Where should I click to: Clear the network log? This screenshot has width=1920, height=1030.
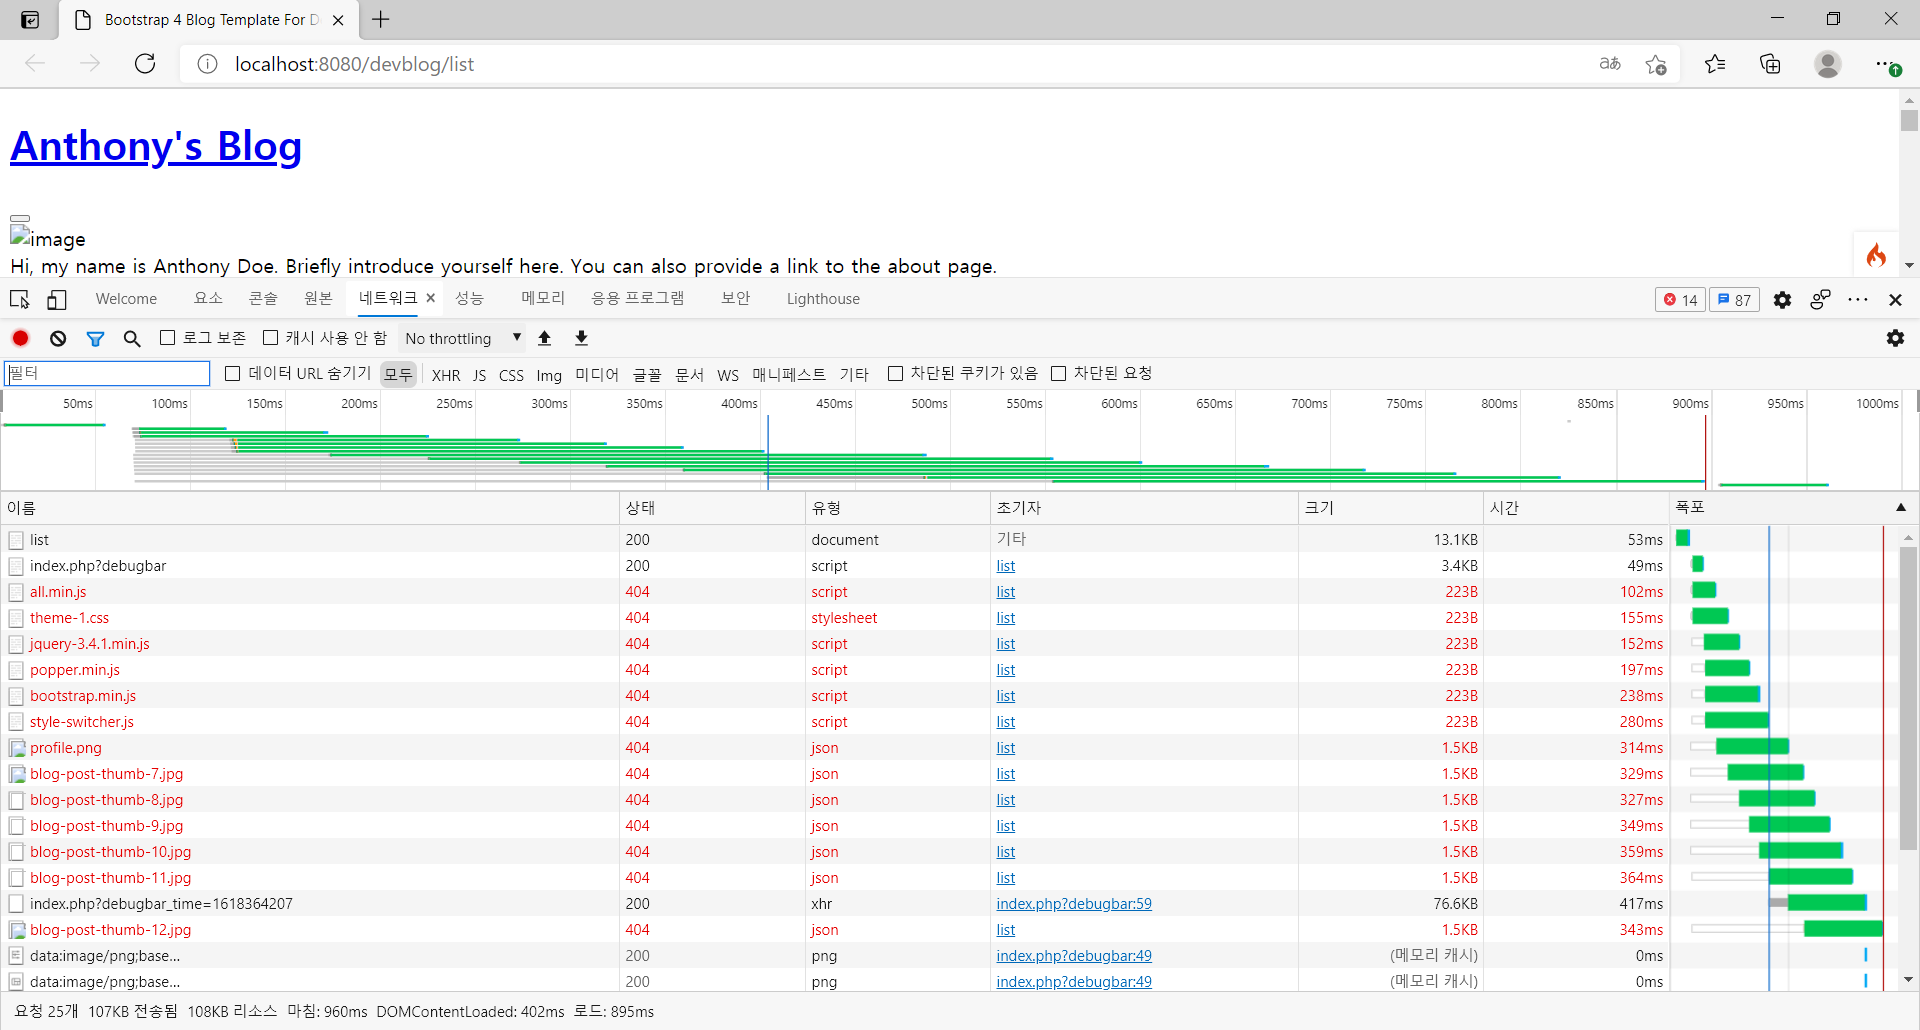coord(58,338)
